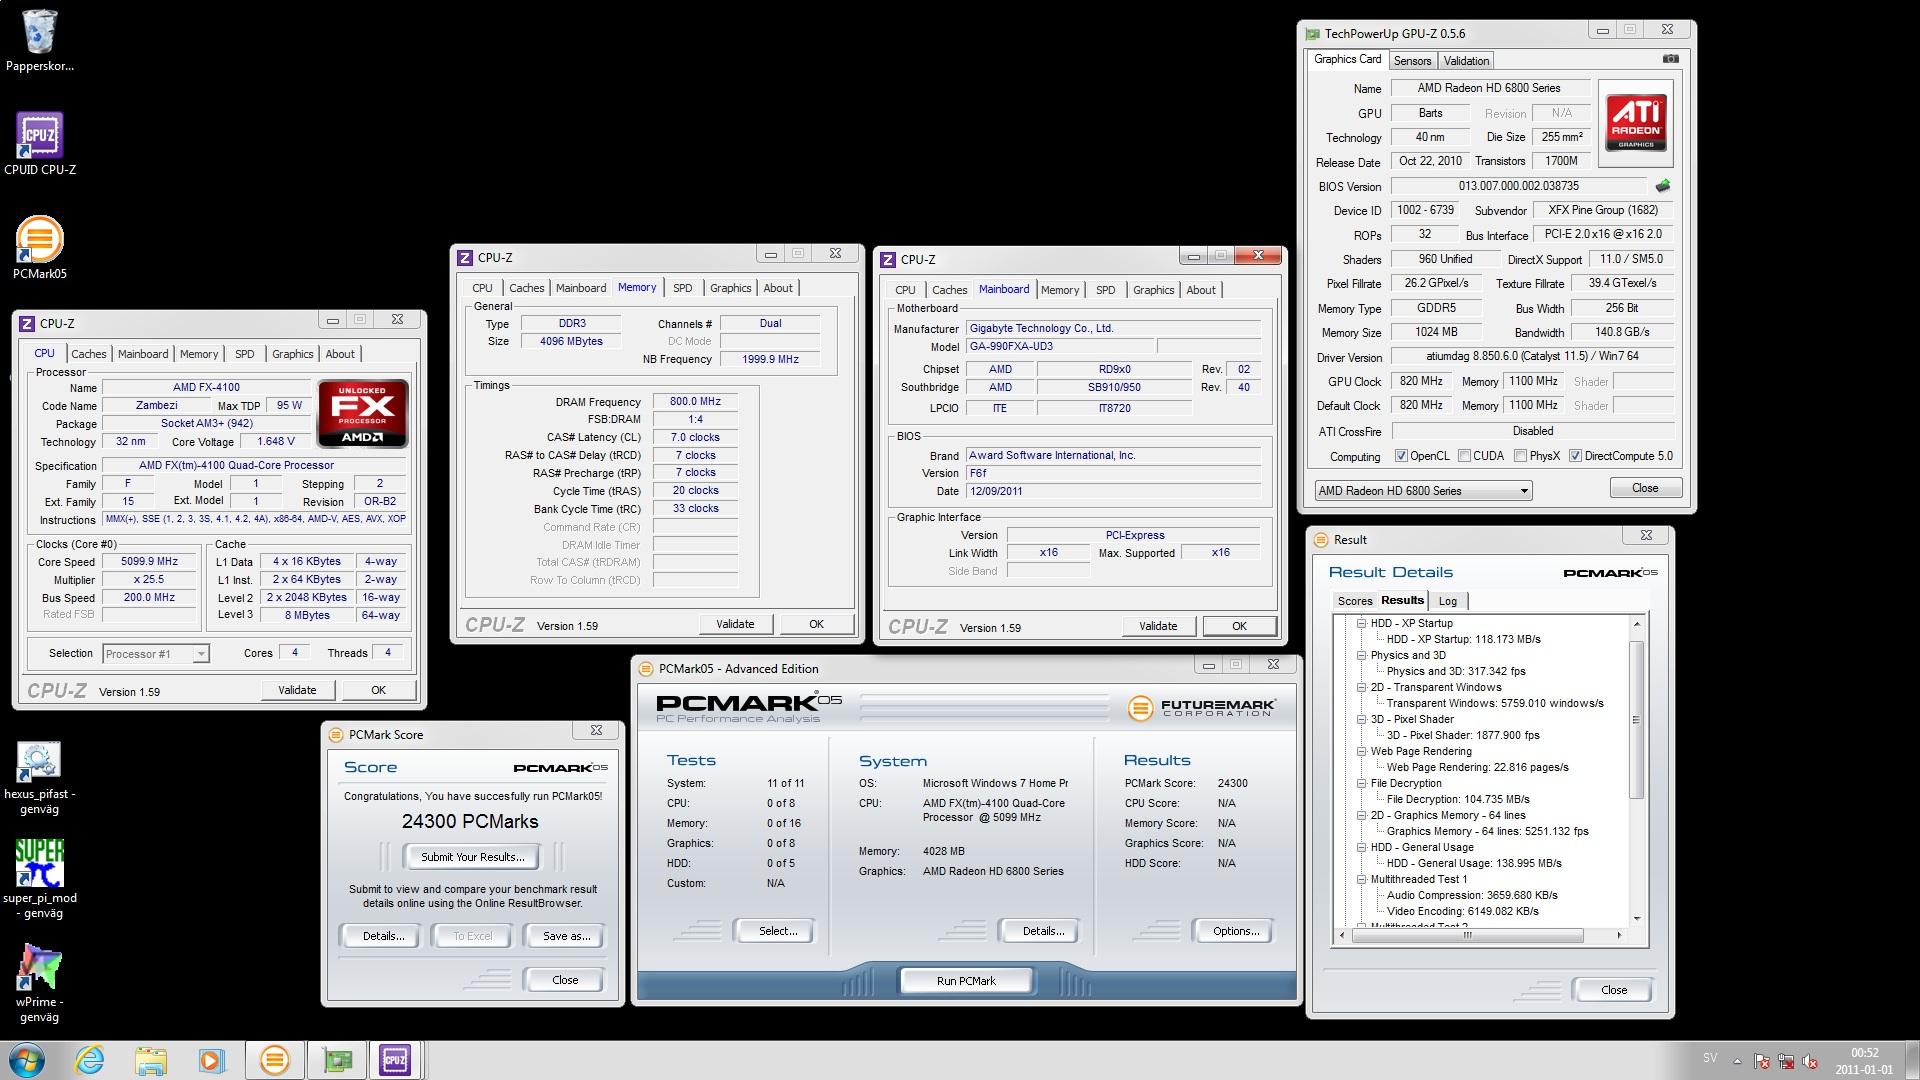1920x1080 pixels.
Task: Click the ATI Radeon logo in GPU-Z
Action: [x=1635, y=122]
